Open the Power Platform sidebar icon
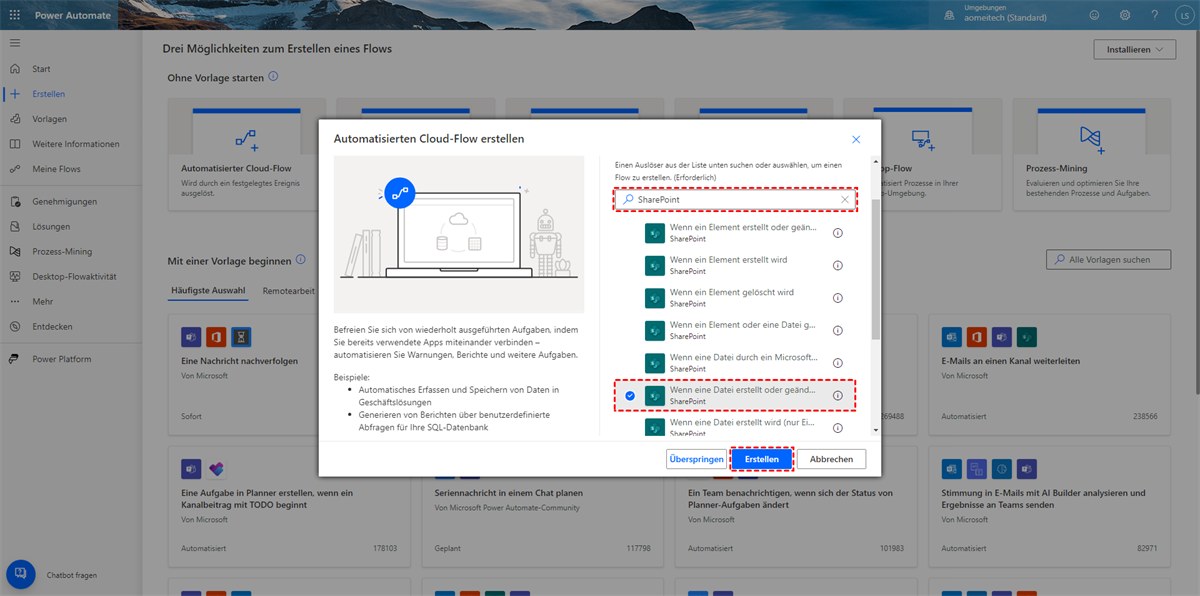This screenshot has width=1200, height=596. pos(14,359)
